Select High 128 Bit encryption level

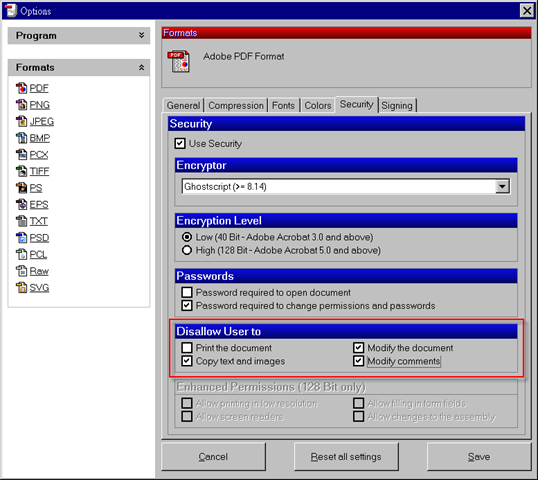click(187, 250)
